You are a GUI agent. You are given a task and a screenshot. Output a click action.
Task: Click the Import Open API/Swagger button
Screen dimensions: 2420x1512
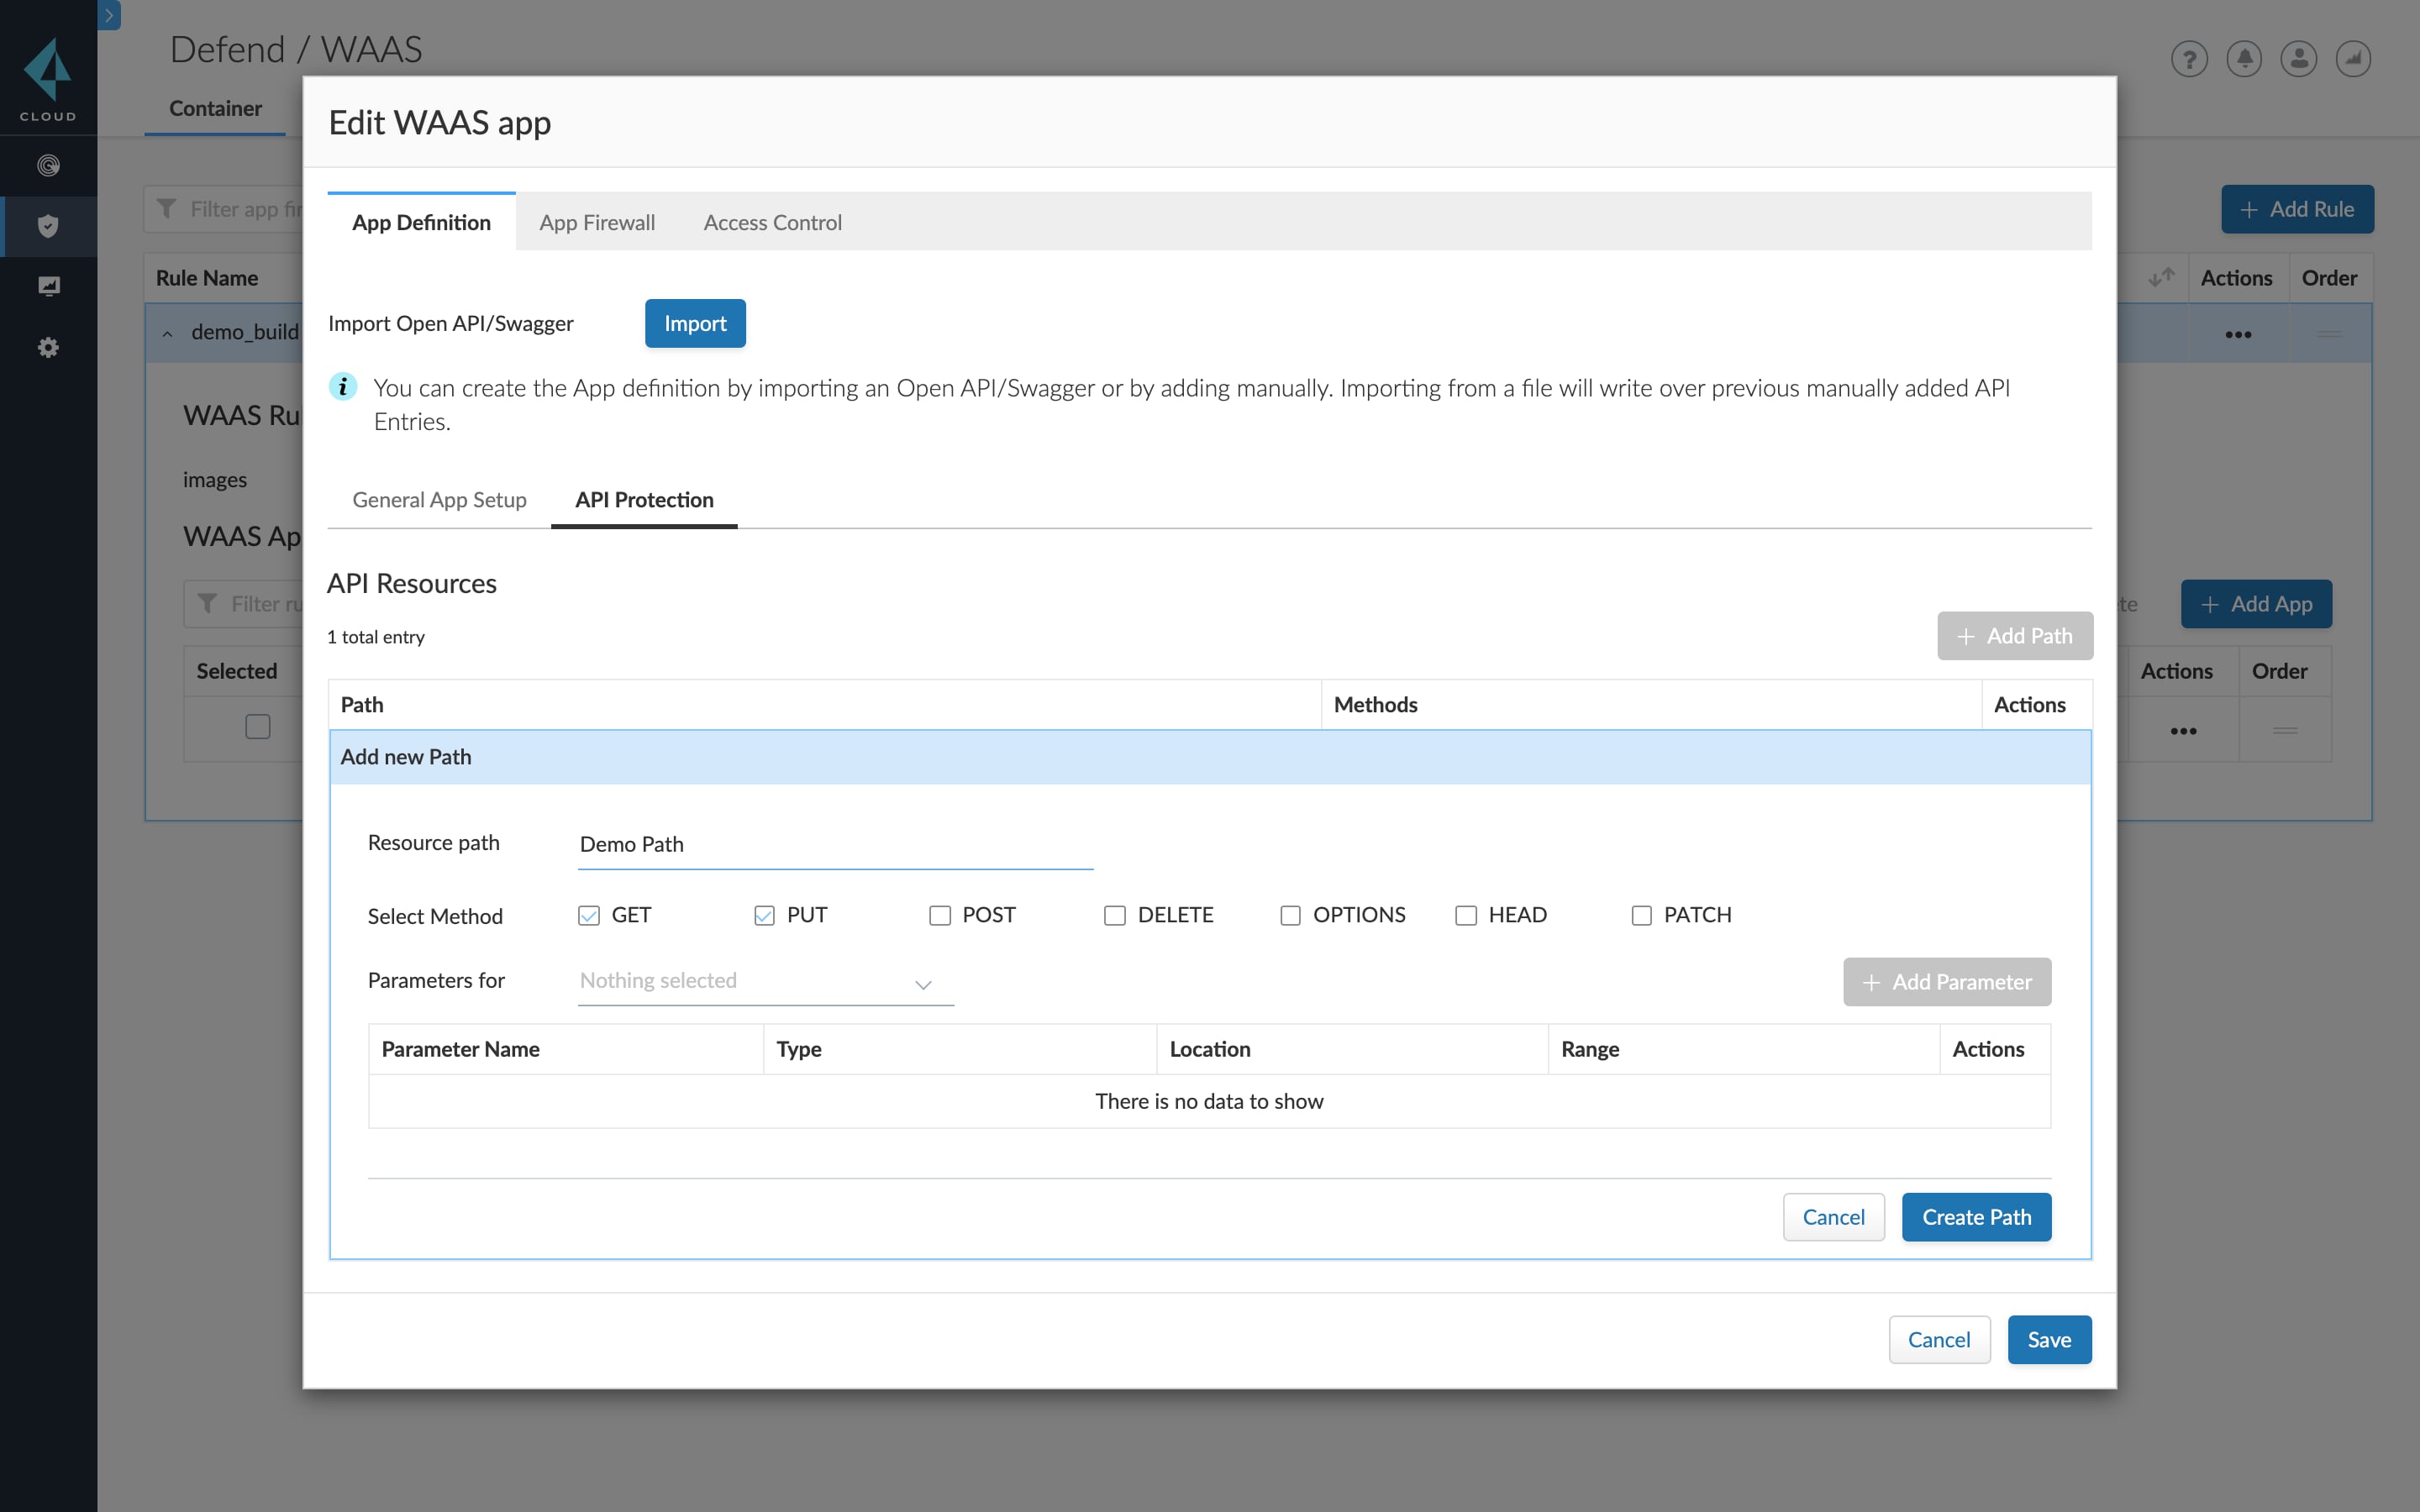(x=694, y=323)
